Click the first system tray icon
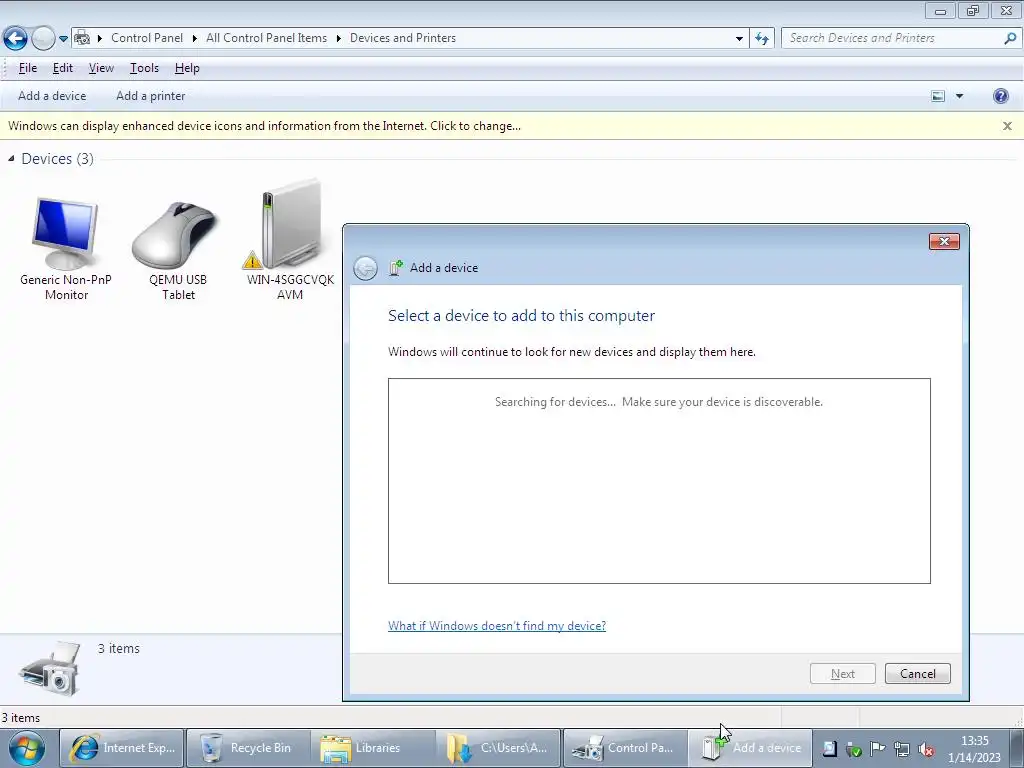The height and width of the screenshot is (768, 1024). click(829, 749)
